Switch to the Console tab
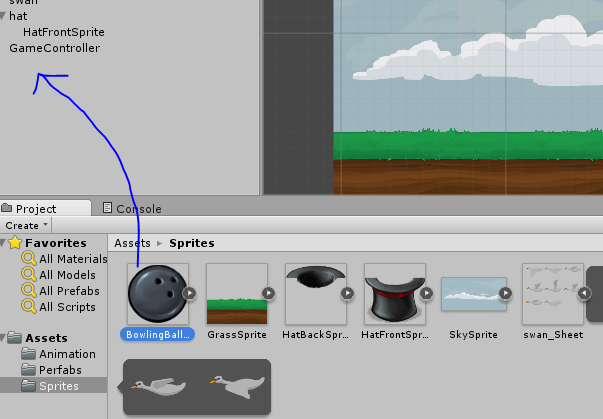The height and width of the screenshot is (419, 603). 132,208
